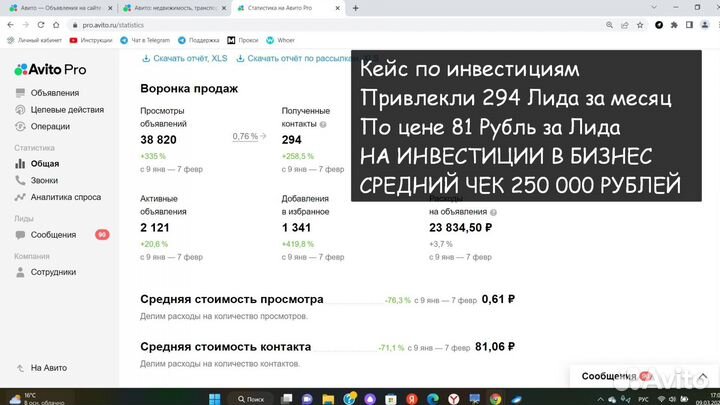The height and width of the screenshot is (405, 720).
Task: Click the 38 820 views value
Action: [158, 140]
